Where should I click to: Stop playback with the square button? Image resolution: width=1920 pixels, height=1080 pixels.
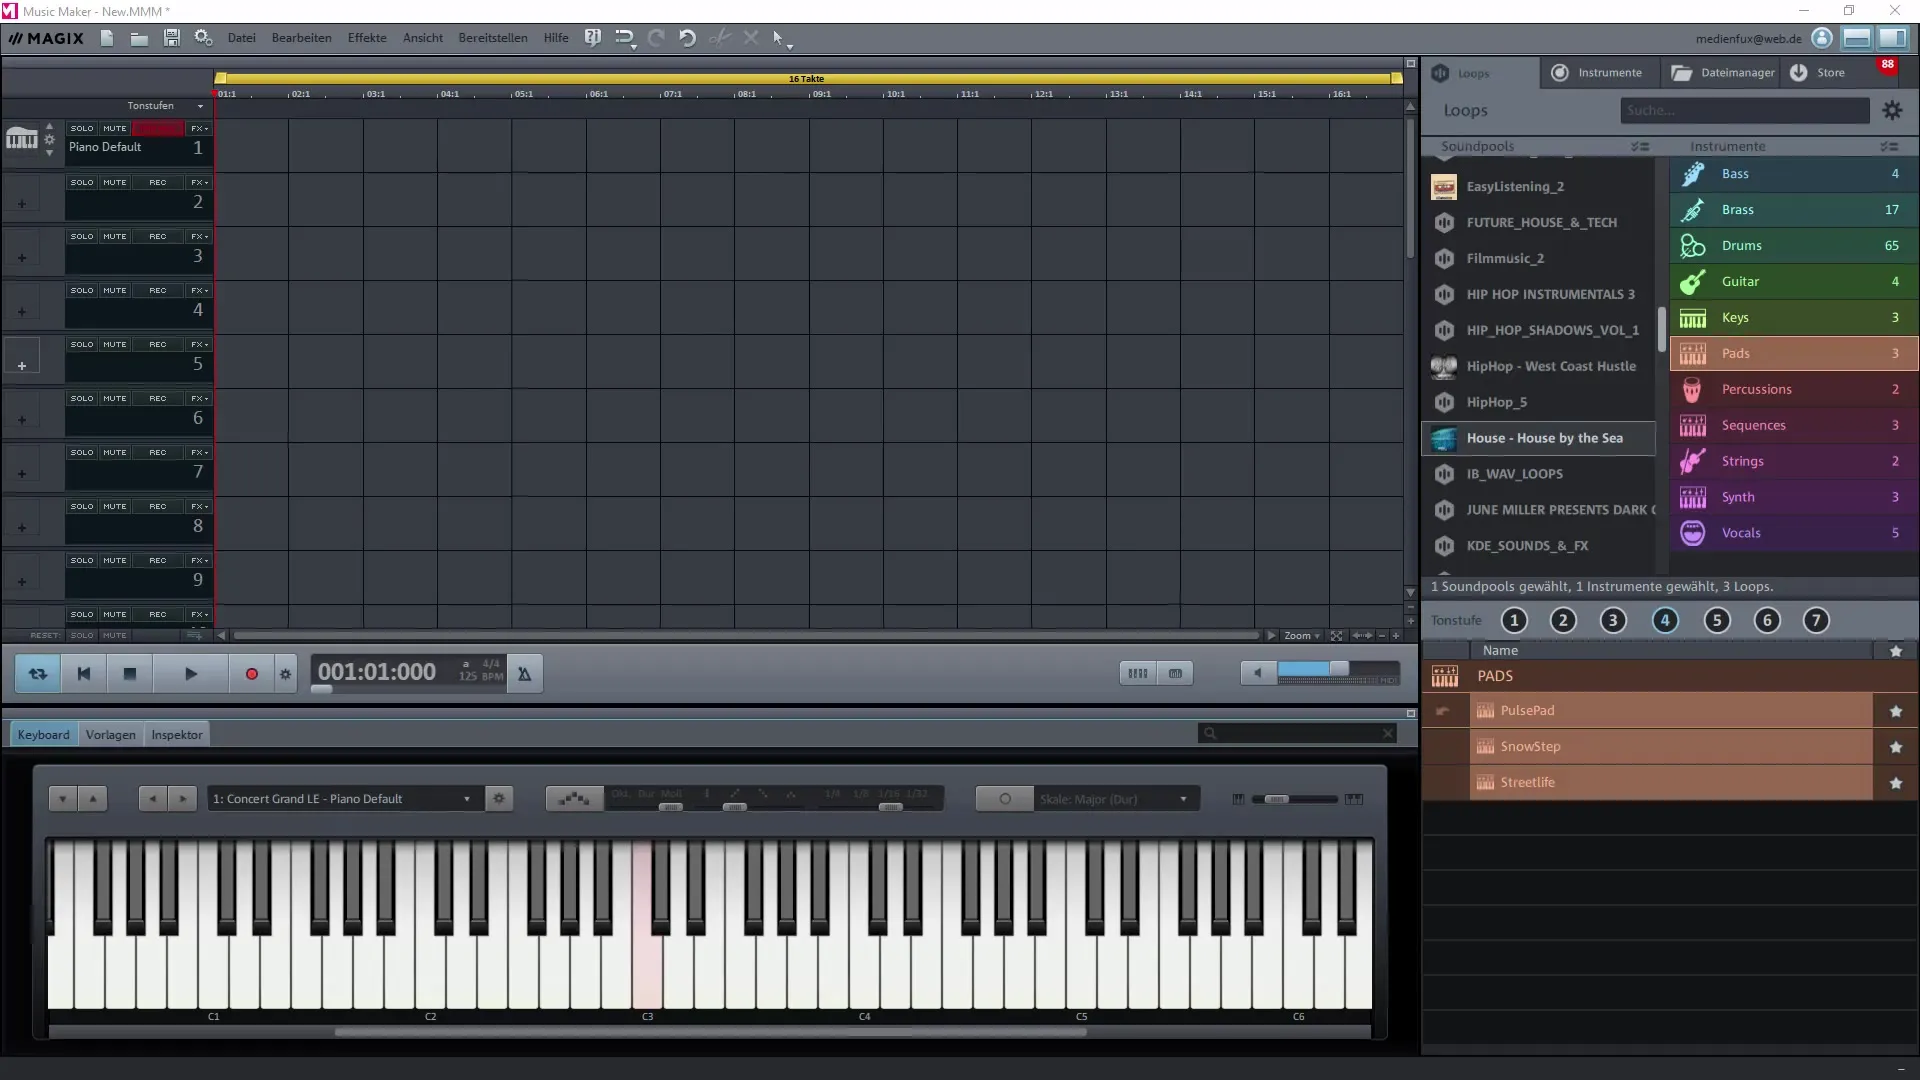tap(129, 674)
